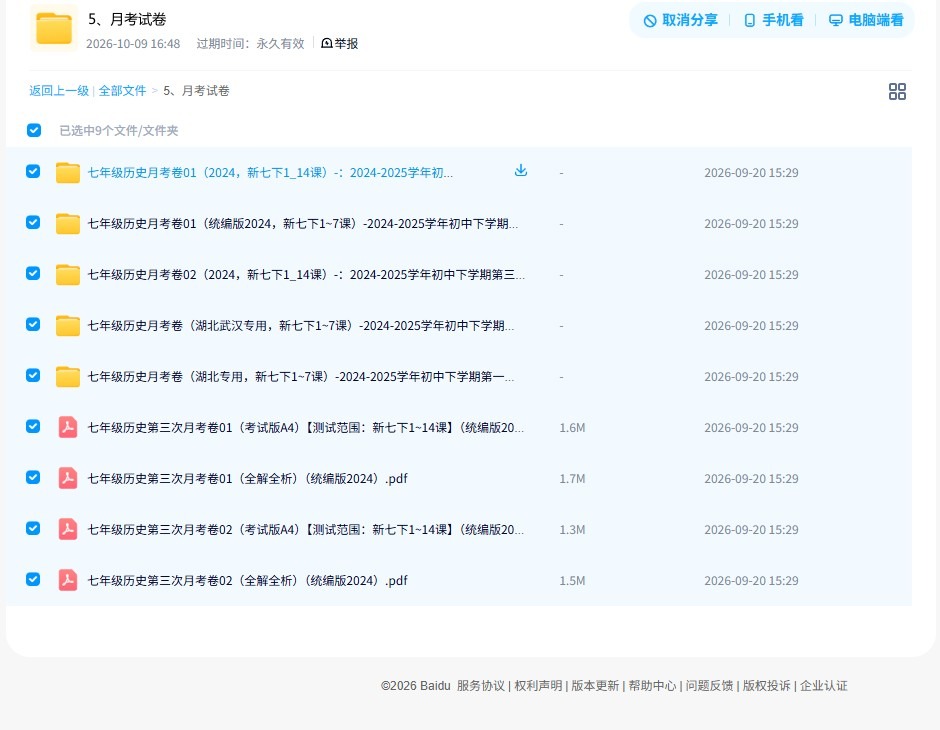Click 手机看 button
940x730 pixels.
tap(773, 20)
